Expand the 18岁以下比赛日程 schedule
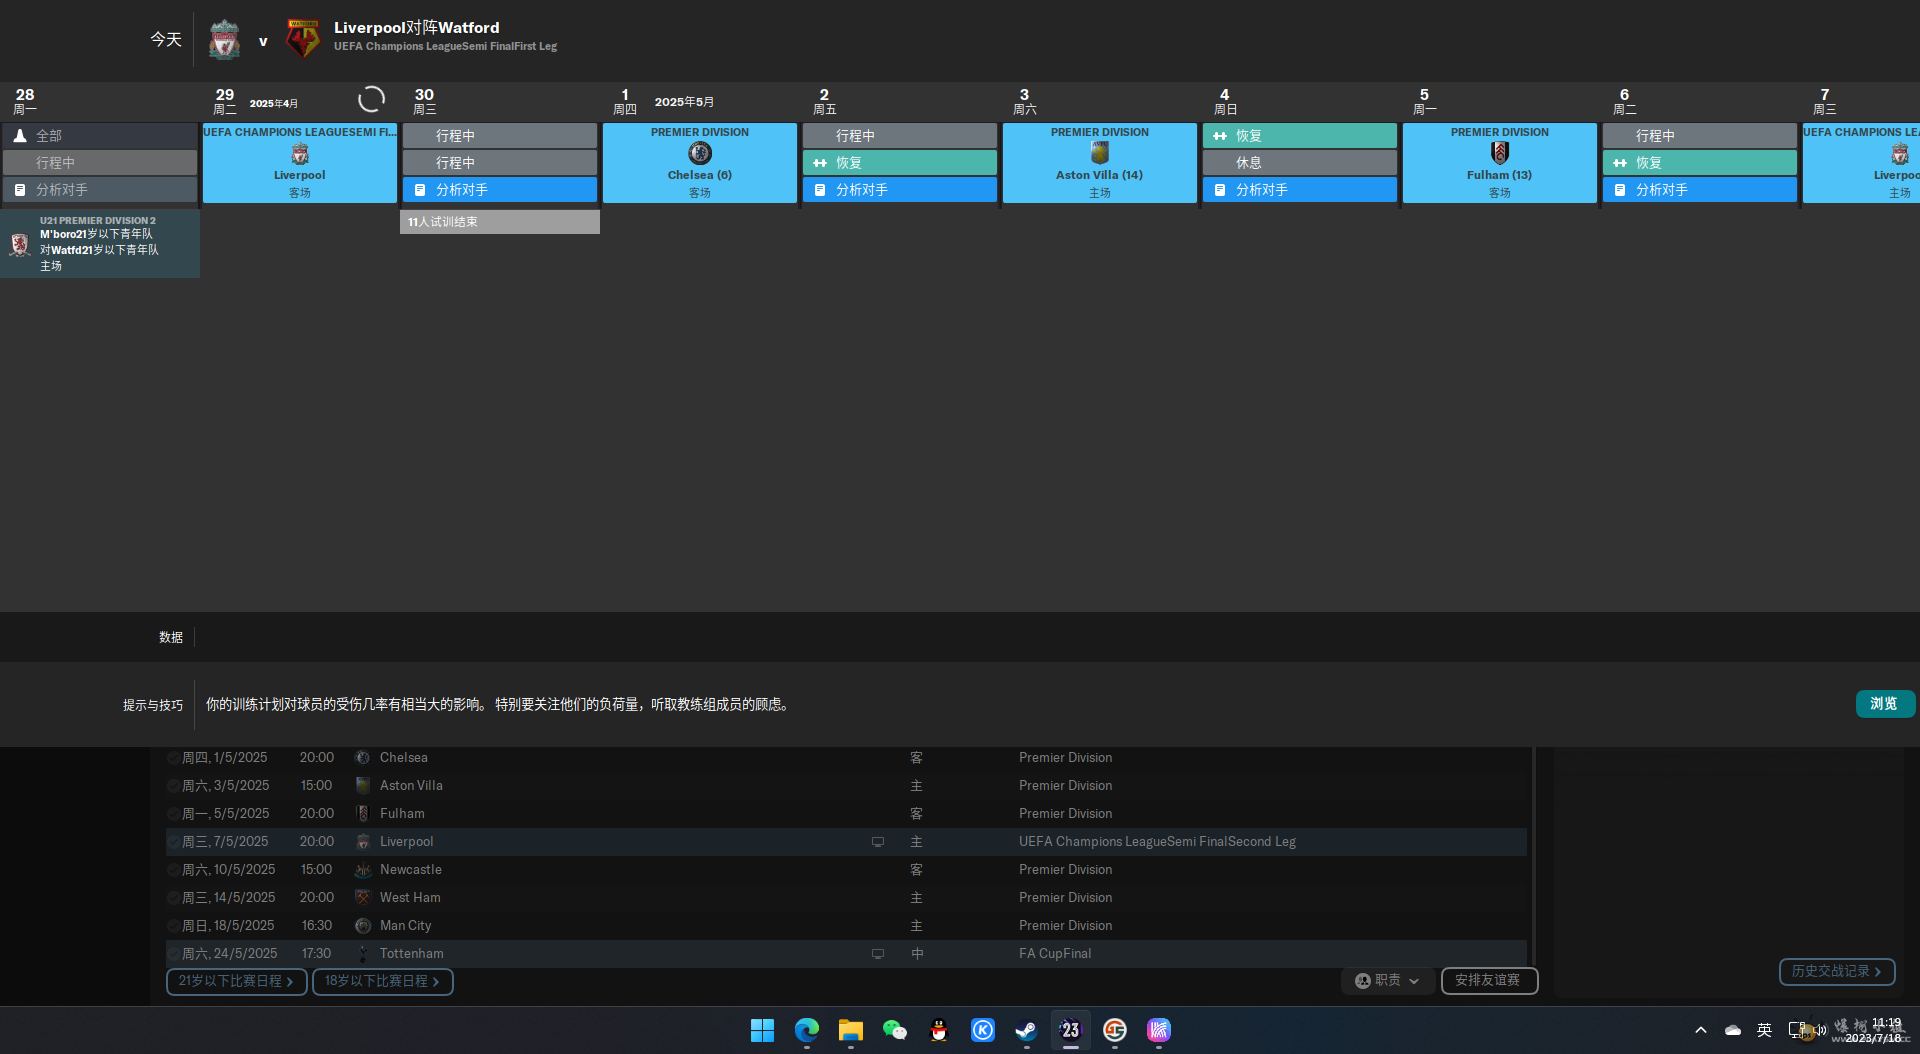The width and height of the screenshot is (1920, 1054). [382, 982]
